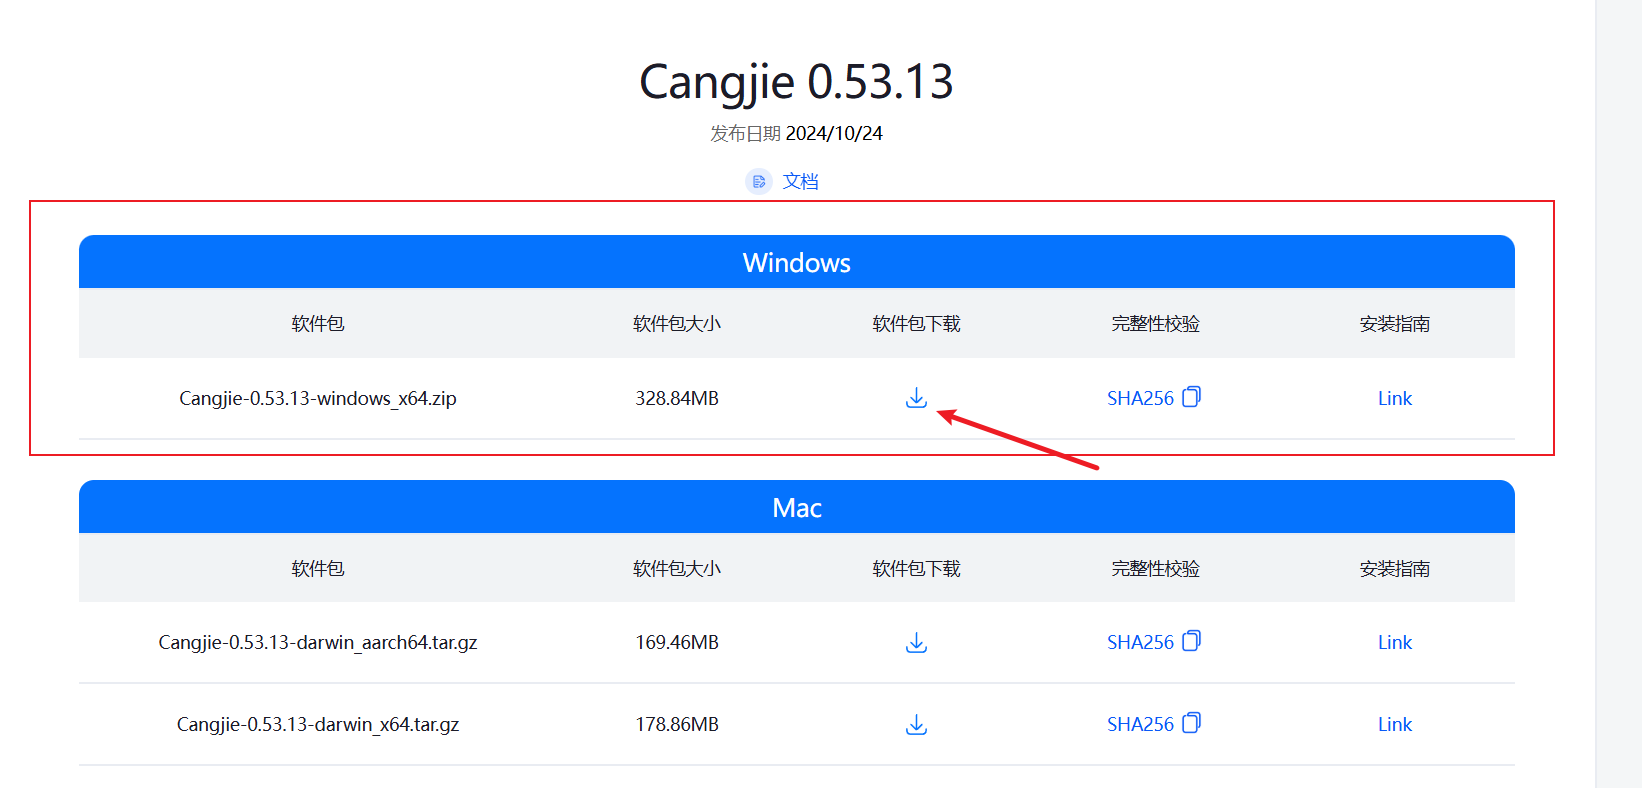Click the 178.86MB size value

(677, 724)
